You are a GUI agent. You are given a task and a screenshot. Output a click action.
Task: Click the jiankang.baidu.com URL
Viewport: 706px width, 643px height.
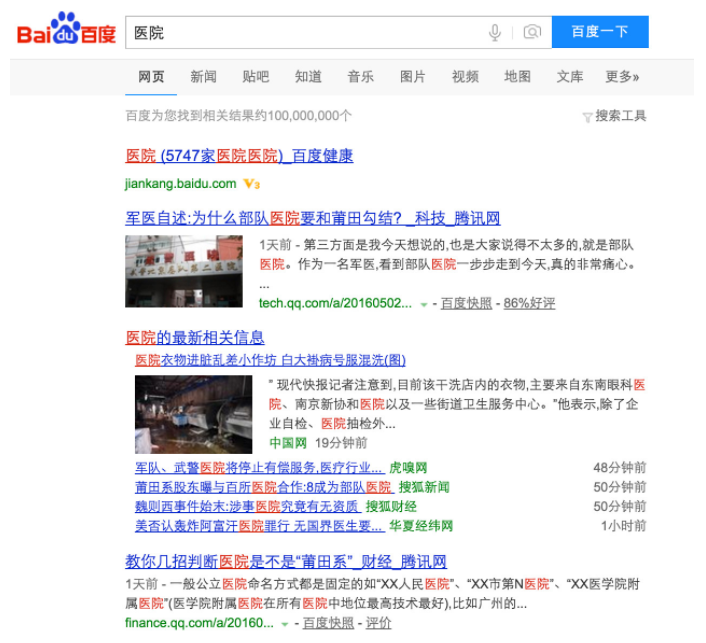tap(181, 184)
